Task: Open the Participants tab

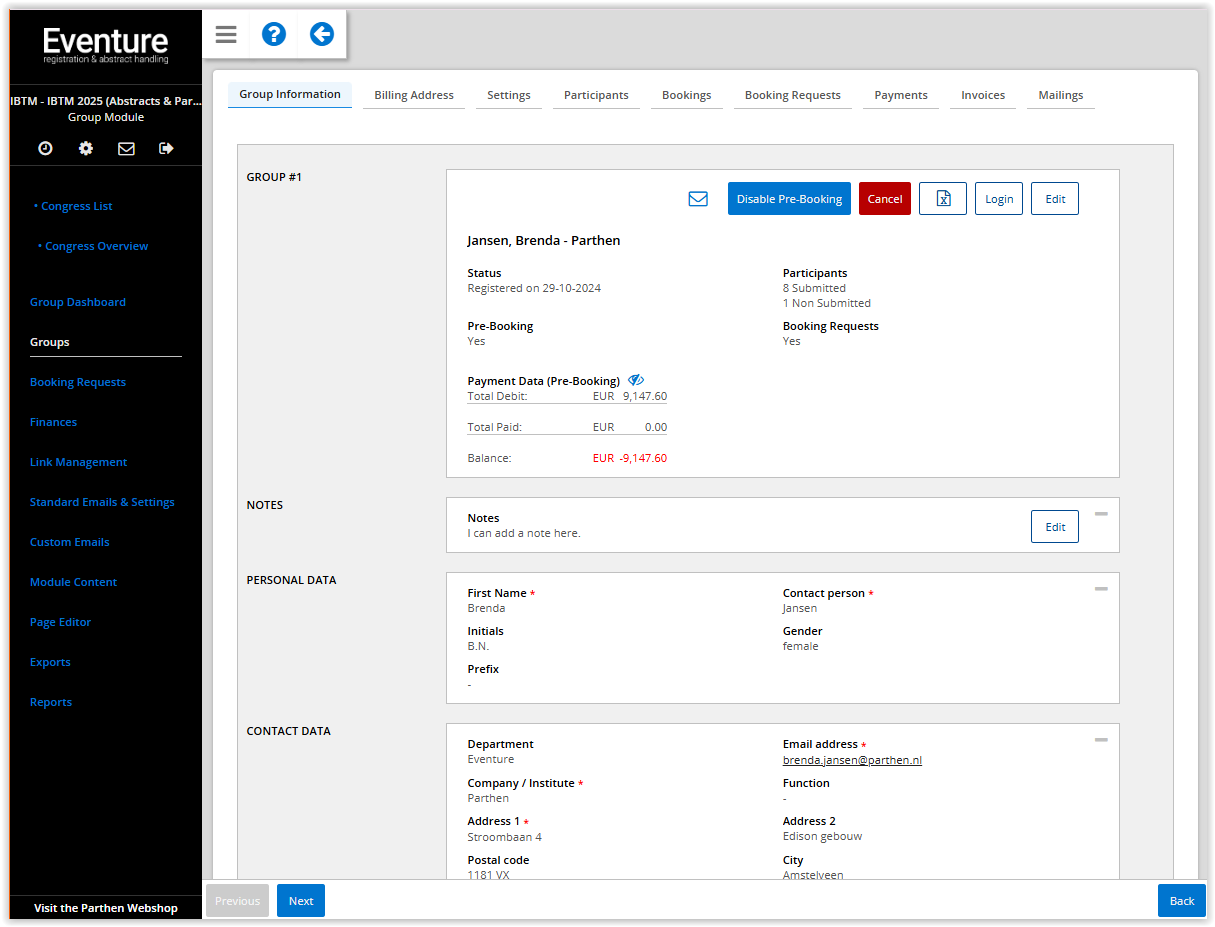Action: click(596, 95)
